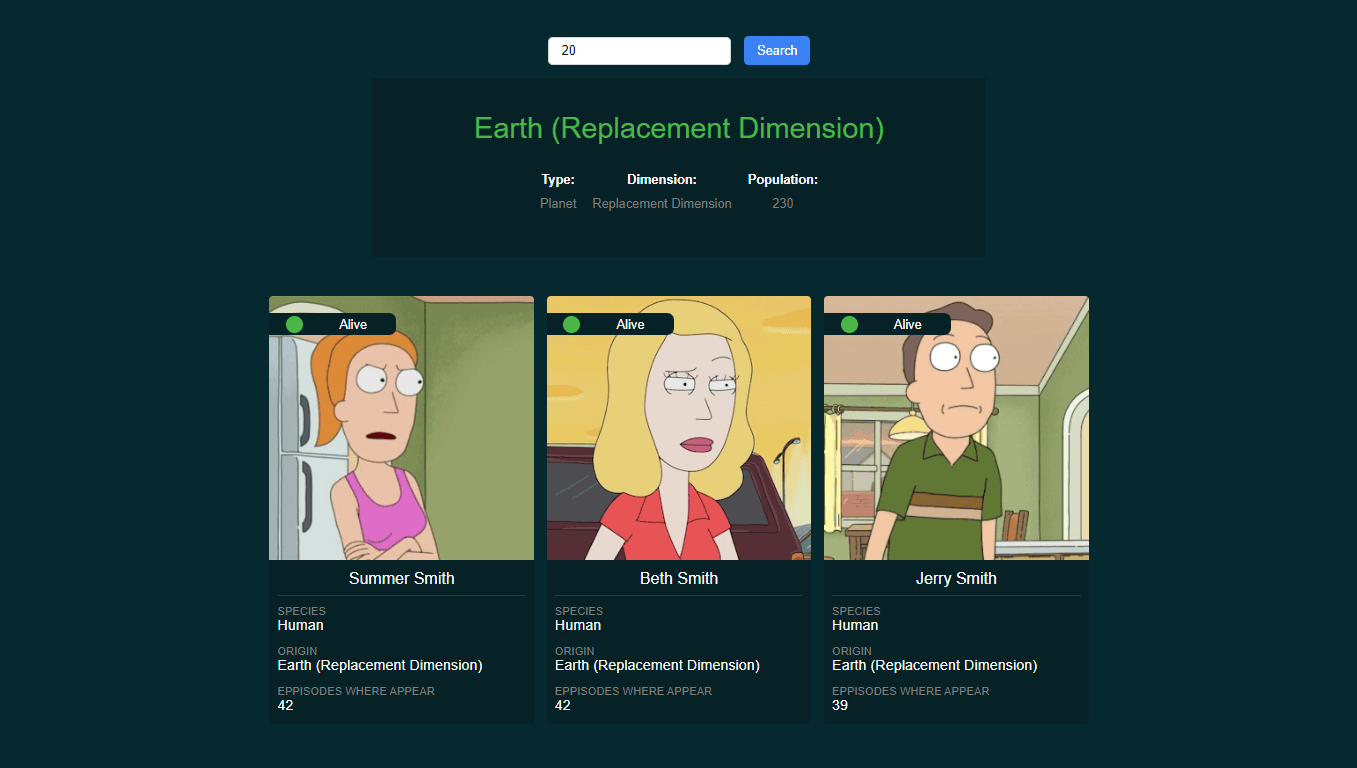Click the name 'Summer Smith'
This screenshot has height=768, width=1357.
(401, 578)
